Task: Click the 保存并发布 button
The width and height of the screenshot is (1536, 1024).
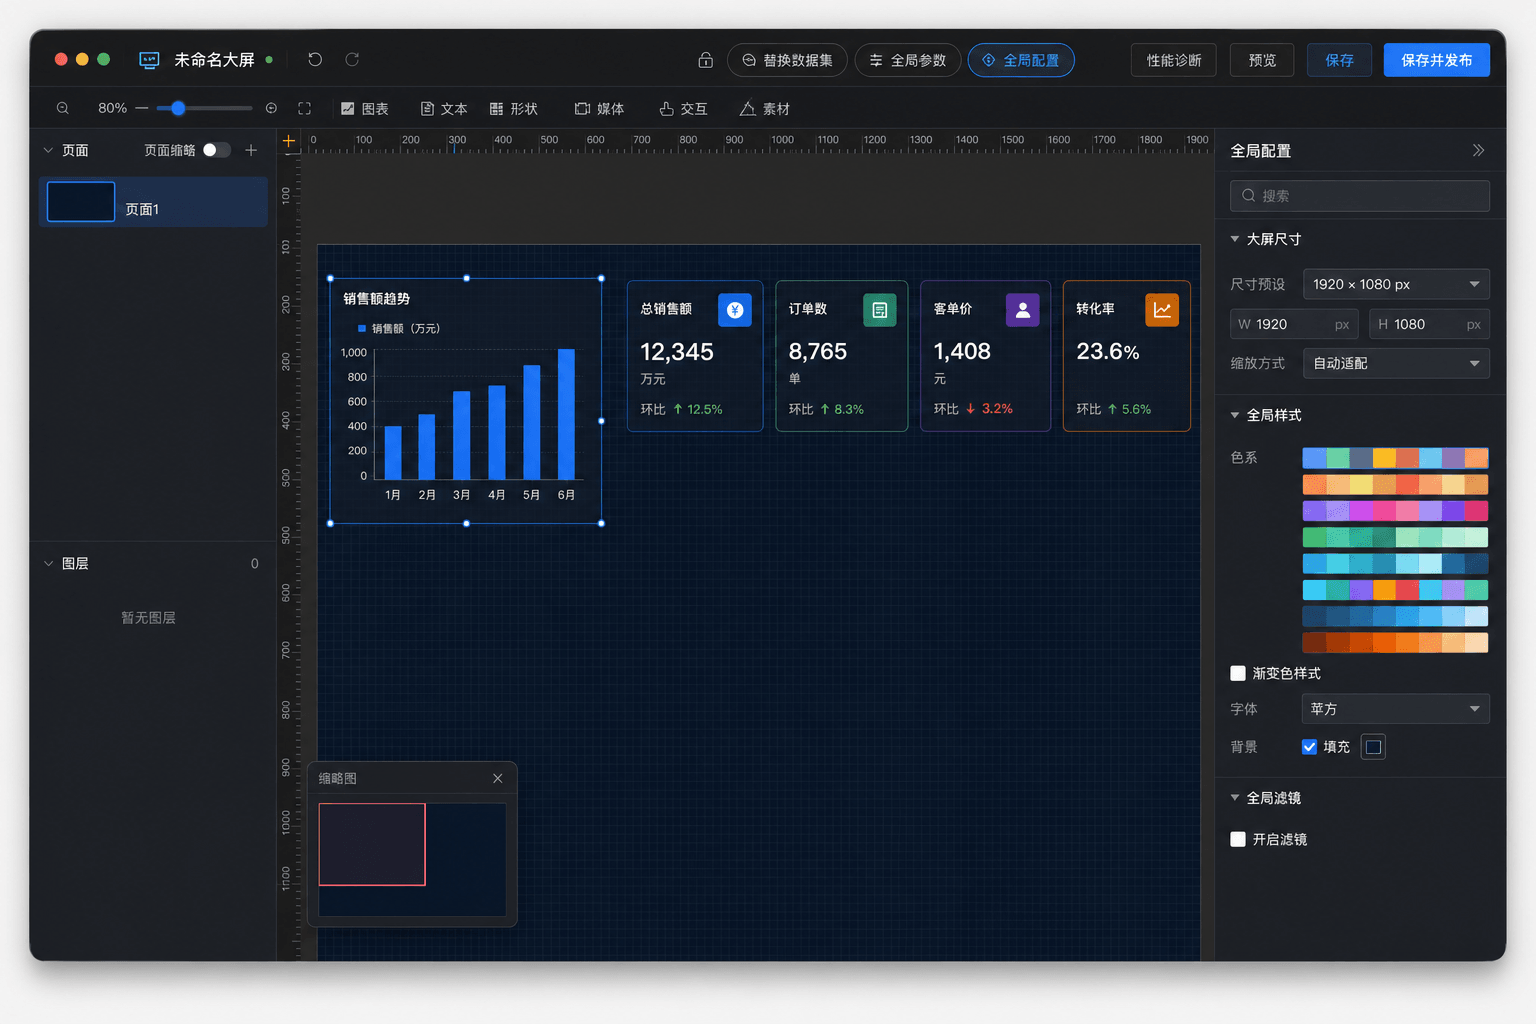Action: pyautogui.click(x=1436, y=60)
